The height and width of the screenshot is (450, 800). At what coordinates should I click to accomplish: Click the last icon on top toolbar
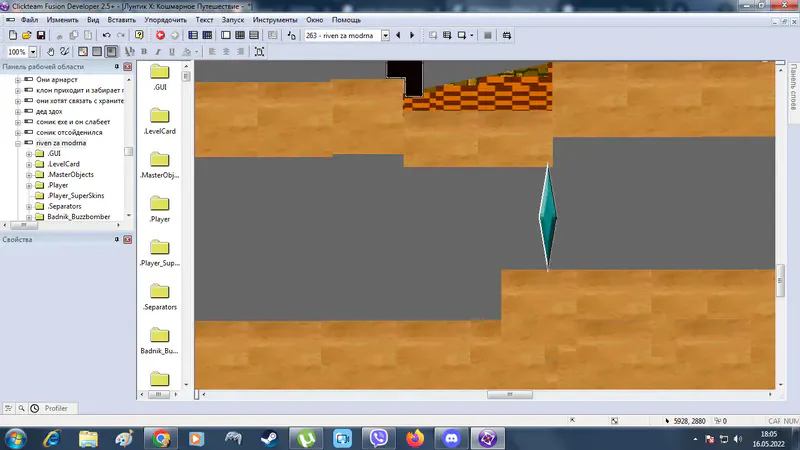(x=507, y=35)
